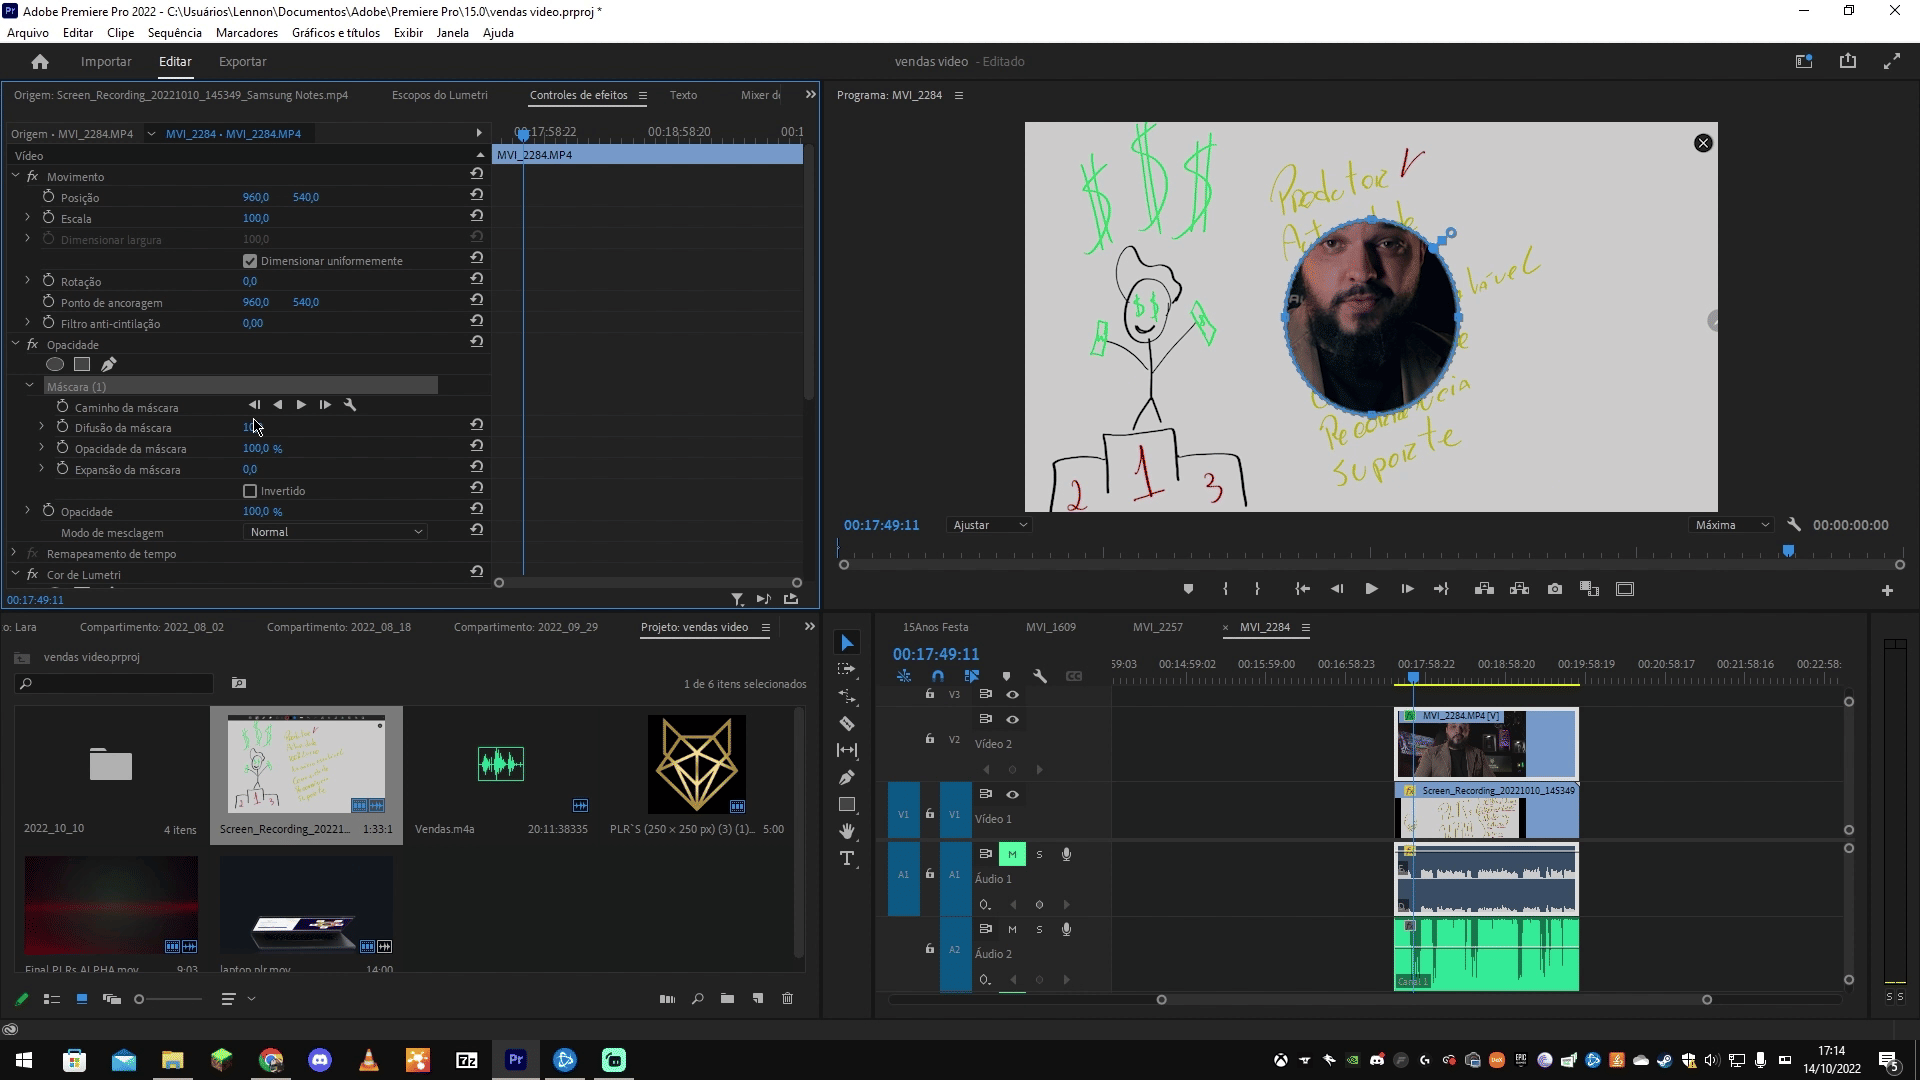Screen dimensions: 1920x1080
Task: Select the Razor tool in timeline toolbar
Action: [847, 723]
